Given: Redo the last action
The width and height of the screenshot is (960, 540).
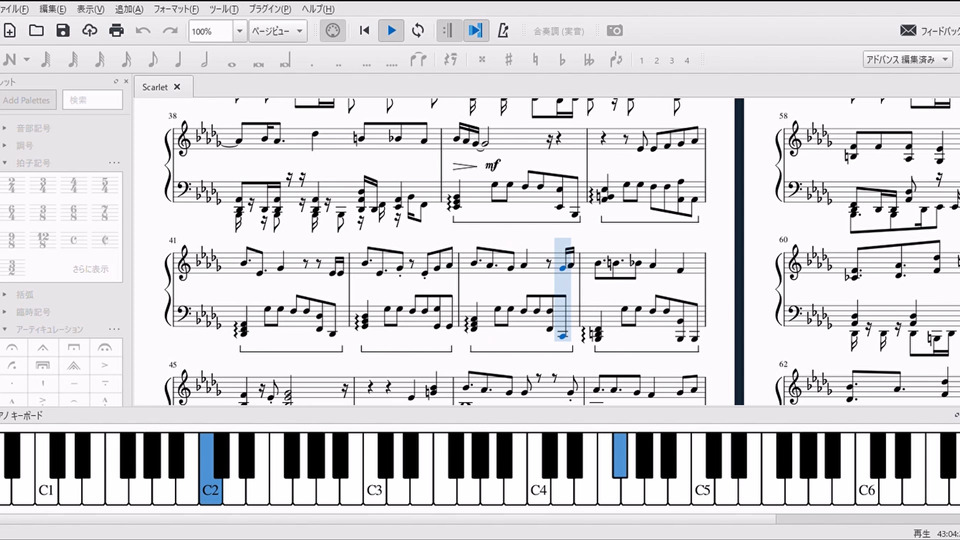Looking at the screenshot, I should click(x=170, y=31).
